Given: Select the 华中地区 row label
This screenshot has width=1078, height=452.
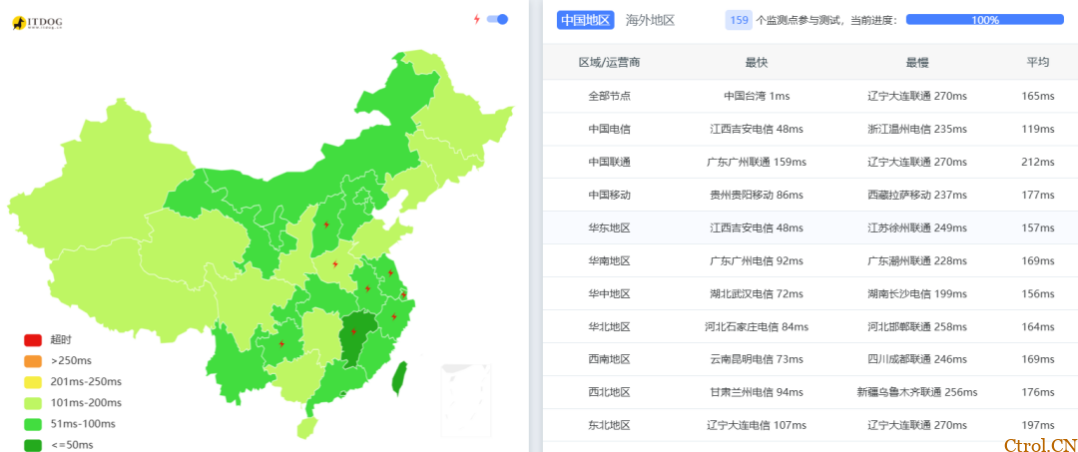Looking at the screenshot, I should pos(609,294).
